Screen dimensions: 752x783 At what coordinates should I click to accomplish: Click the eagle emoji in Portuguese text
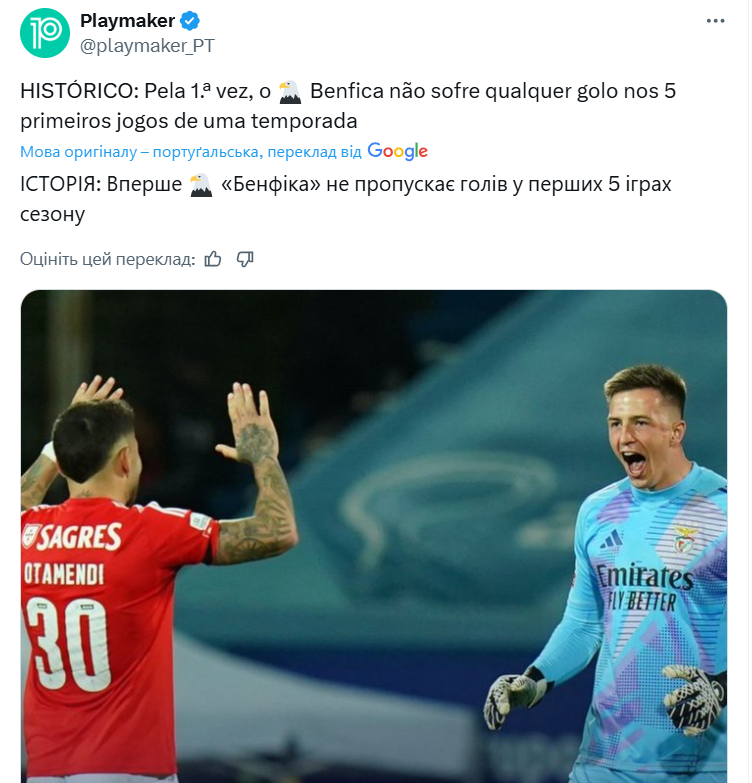click(x=290, y=92)
